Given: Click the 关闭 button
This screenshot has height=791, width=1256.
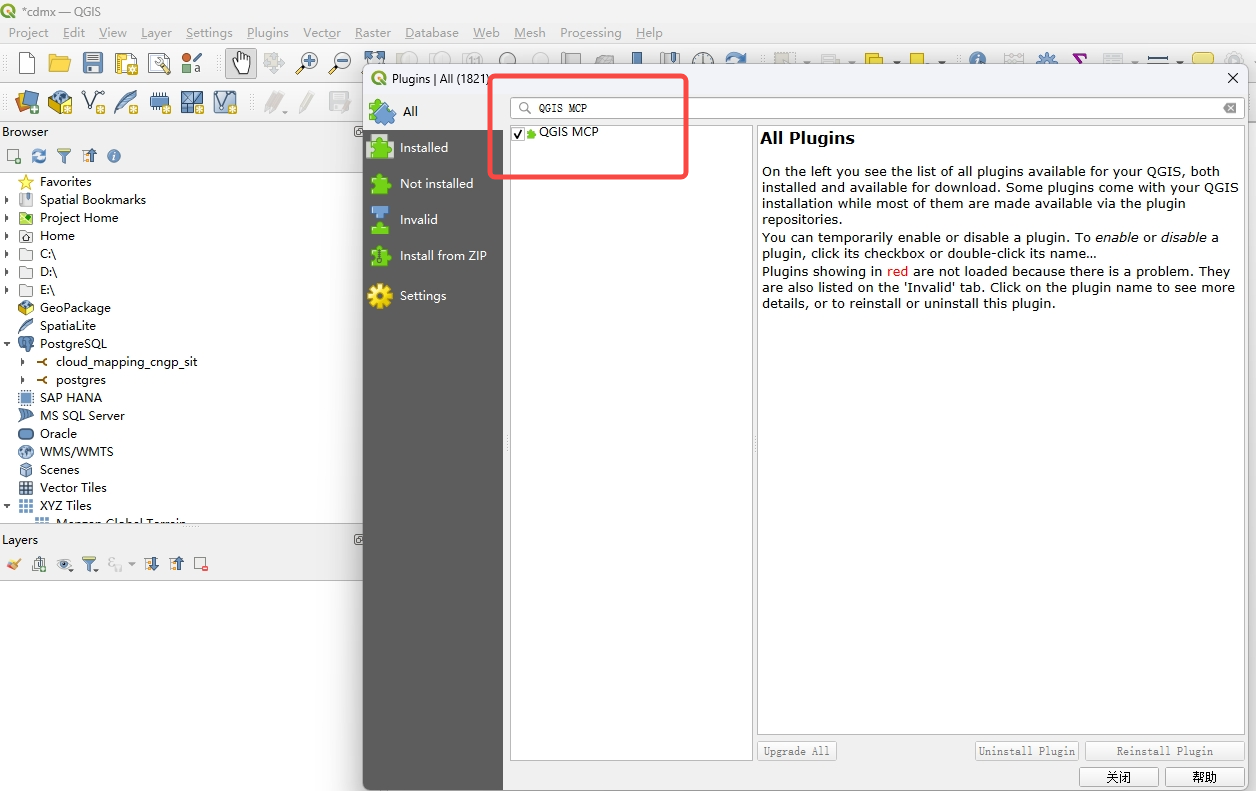Looking at the screenshot, I should point(1119,777).
